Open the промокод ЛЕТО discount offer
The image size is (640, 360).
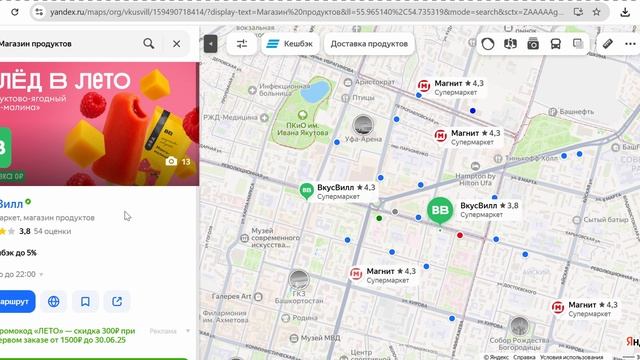67,335
